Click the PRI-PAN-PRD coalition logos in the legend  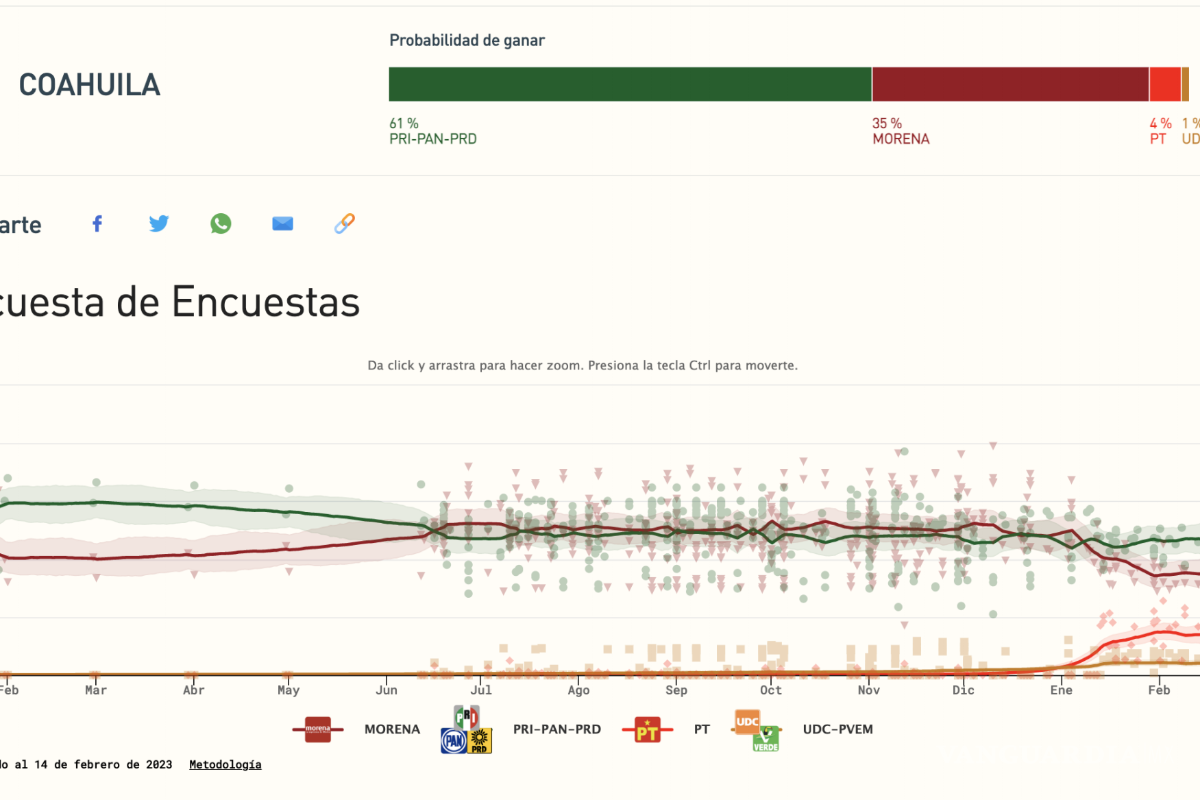[466, 729]
